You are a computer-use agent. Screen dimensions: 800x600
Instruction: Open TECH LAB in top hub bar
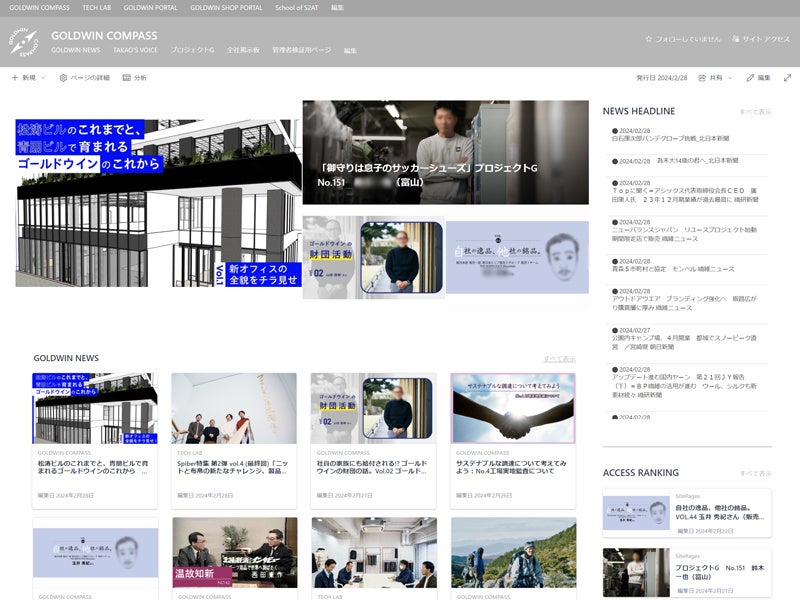[96, 8]
